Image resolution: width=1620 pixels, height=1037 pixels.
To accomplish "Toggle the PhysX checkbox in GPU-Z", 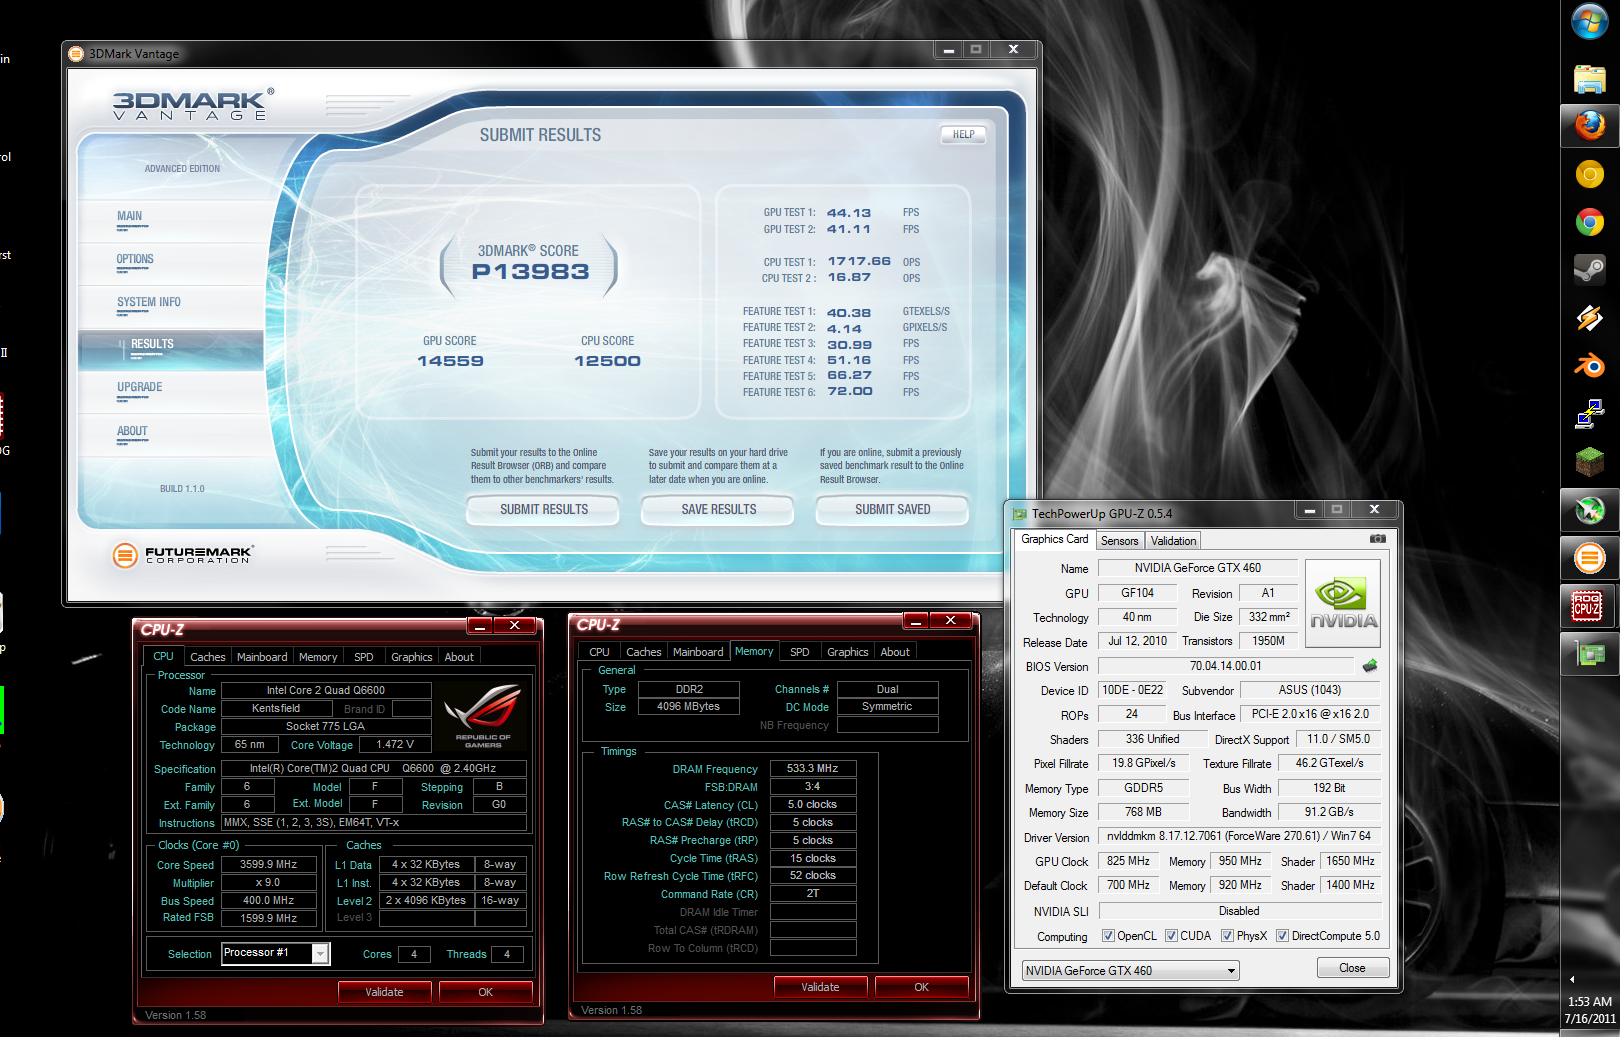I will (x=1227, y=936).
